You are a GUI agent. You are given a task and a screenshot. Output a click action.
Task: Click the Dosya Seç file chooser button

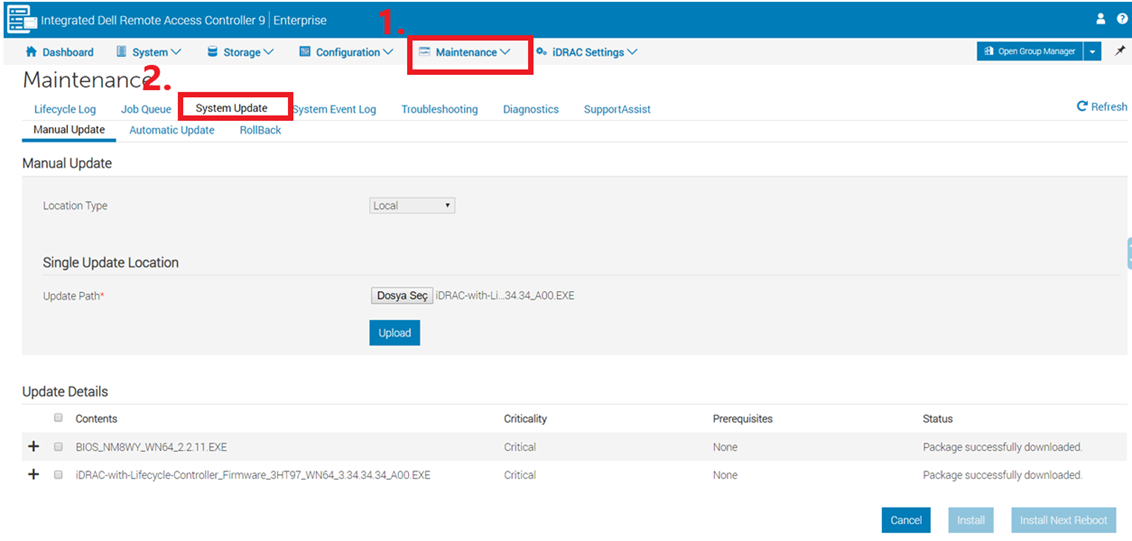click(x=402, y=295)
